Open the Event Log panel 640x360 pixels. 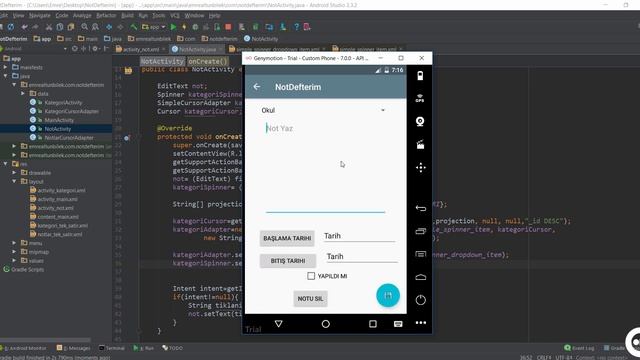point(579,348)
